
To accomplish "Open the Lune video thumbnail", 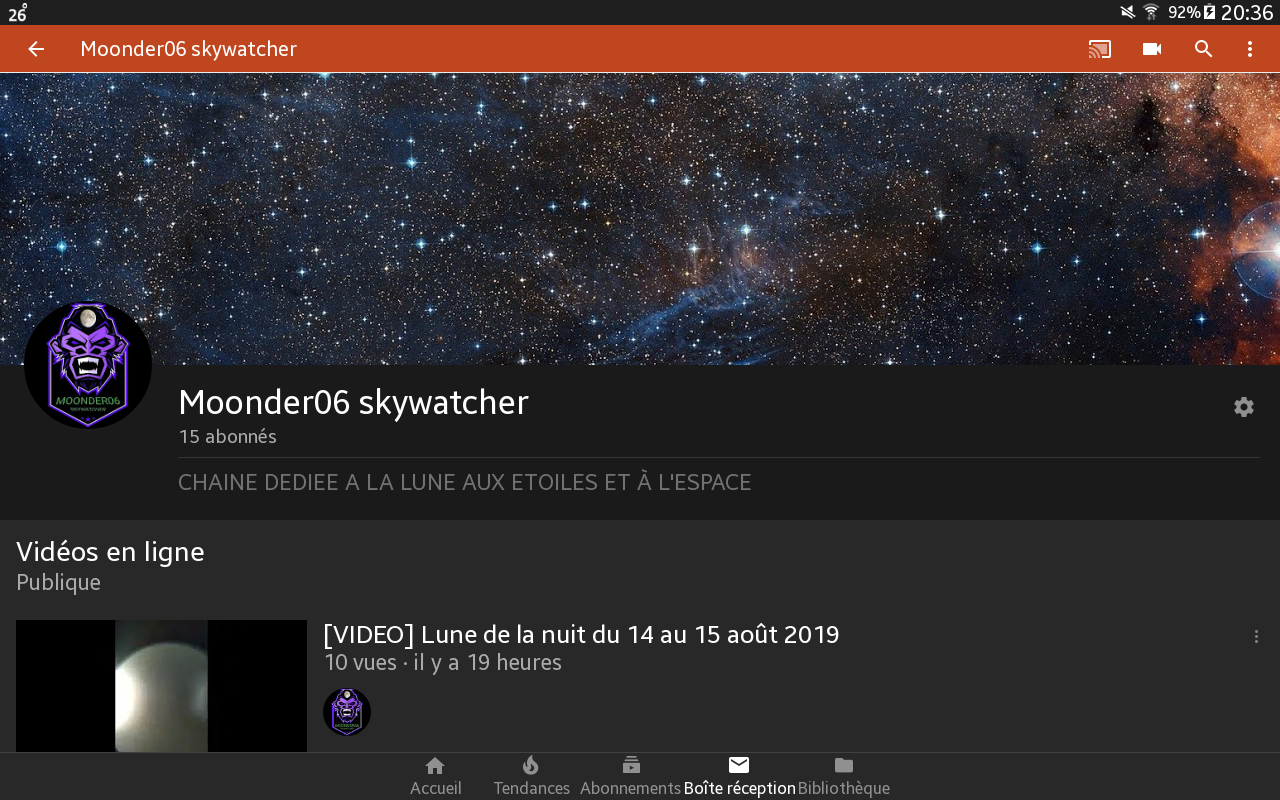I will (x=161, y=686).
